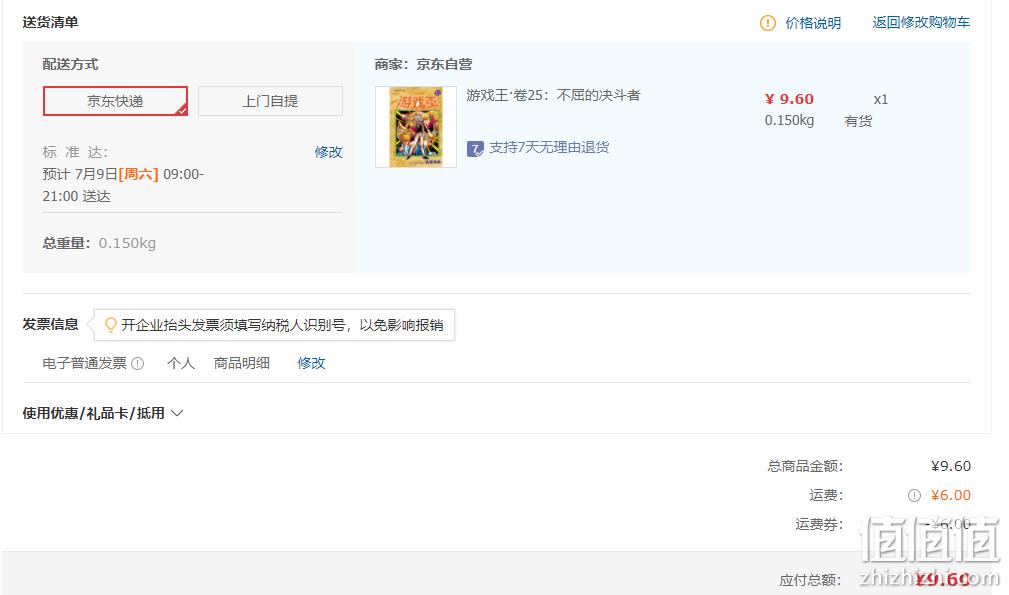Image resolution: width=1009 pixels, height=595 pixels.
Task: Click the 商品明细 invoice content text
Action: pyautogui.click(x=241, y=363)
